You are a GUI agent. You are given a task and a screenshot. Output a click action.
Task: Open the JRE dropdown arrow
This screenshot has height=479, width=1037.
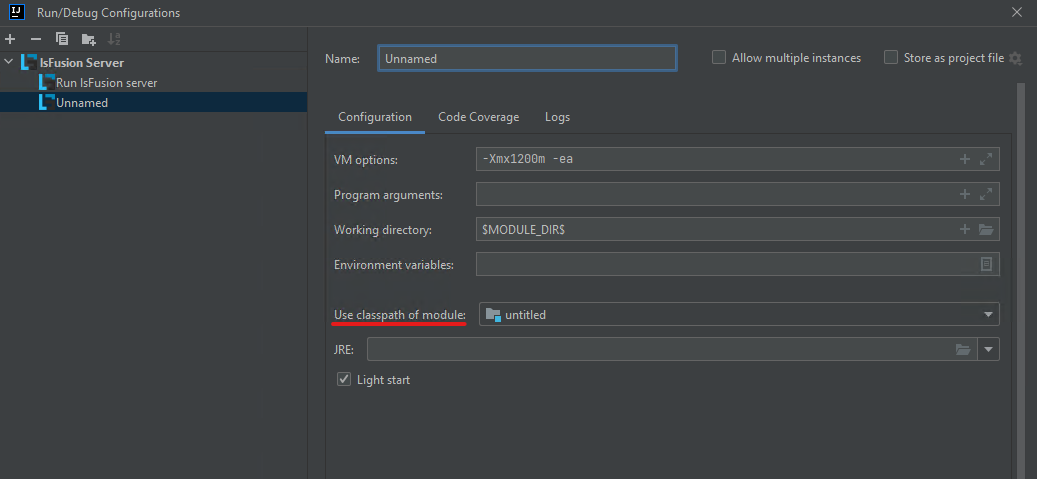[x=989, y=349]
